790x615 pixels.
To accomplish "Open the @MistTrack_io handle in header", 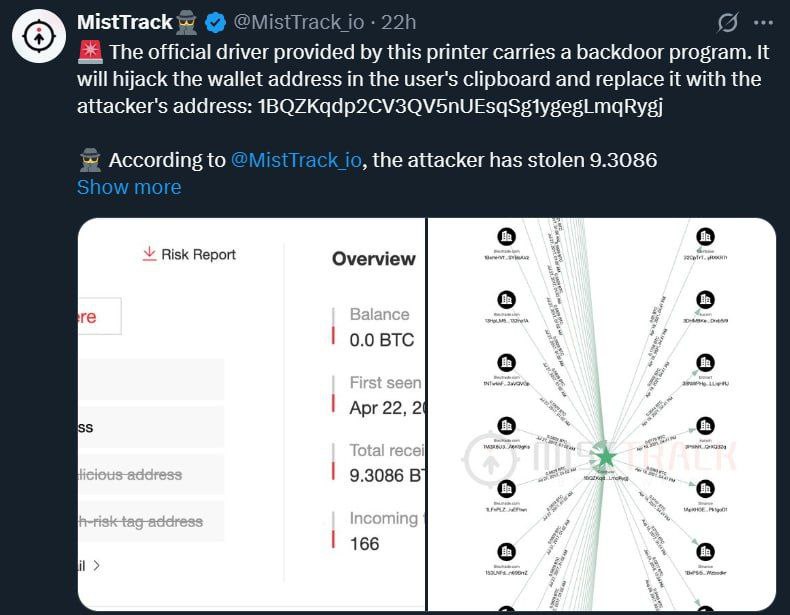I will [x=298, y=23].
